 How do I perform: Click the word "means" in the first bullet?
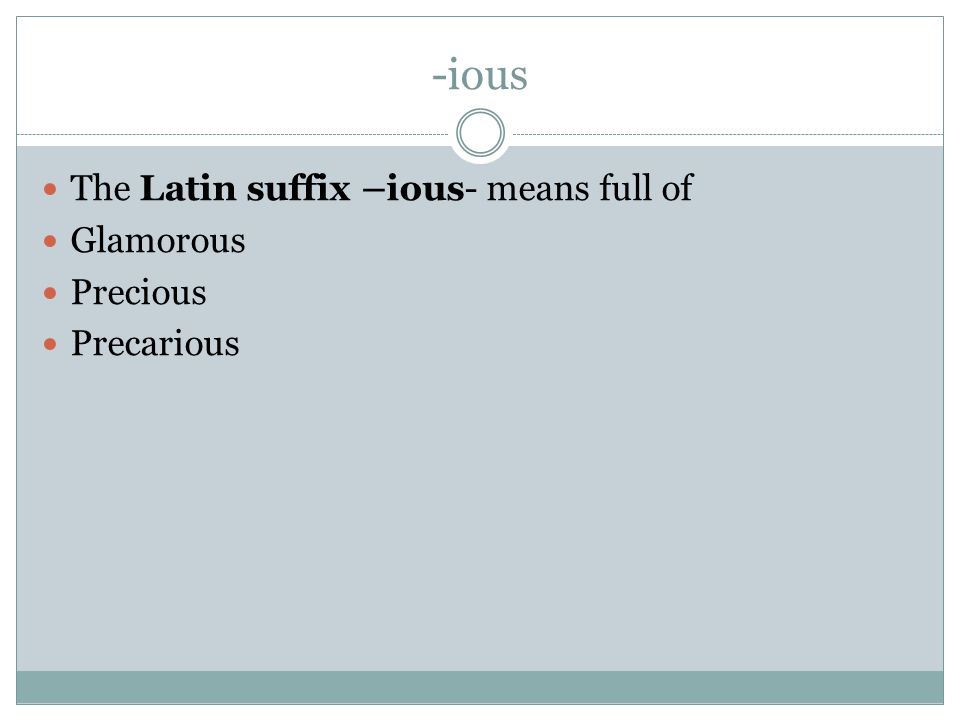[538, 188]
